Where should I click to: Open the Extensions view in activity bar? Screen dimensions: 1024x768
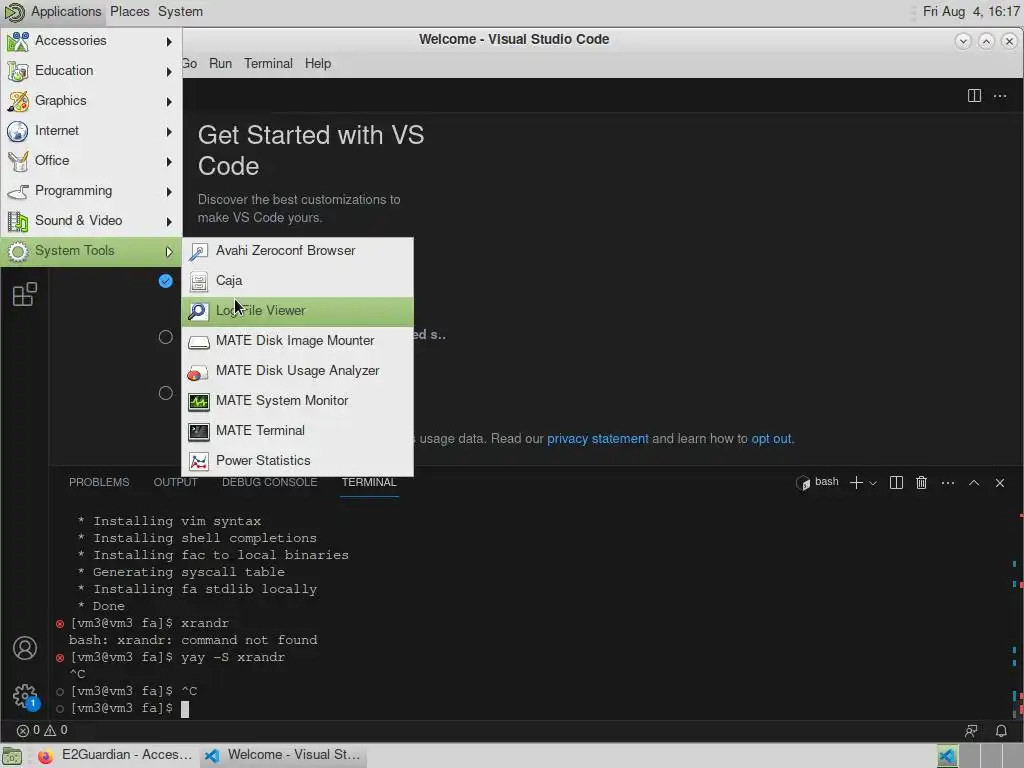click(x=25, y=295)
